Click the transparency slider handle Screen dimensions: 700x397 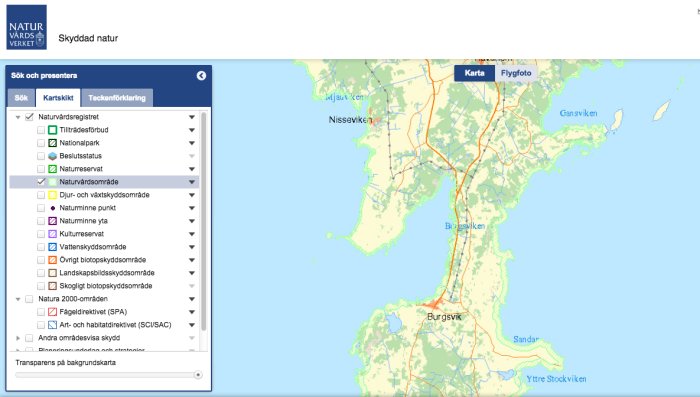[198, 375]
